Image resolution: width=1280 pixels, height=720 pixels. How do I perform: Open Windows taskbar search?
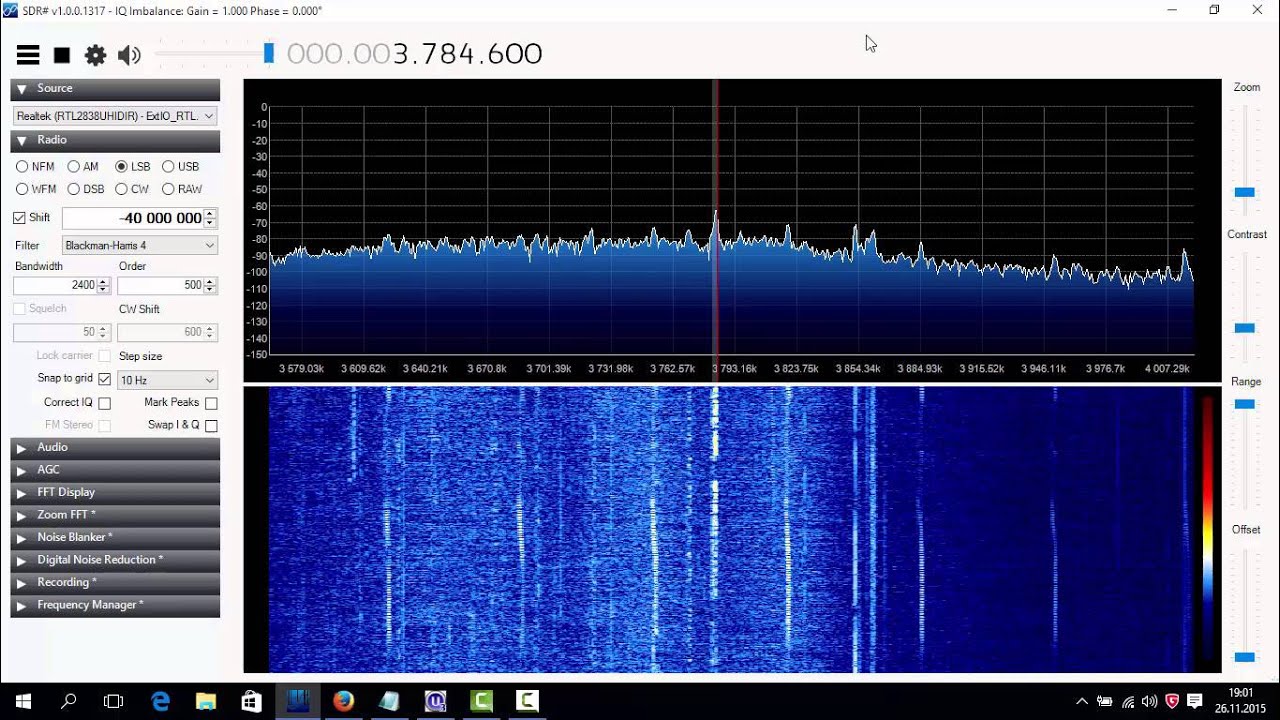[x=69, y=701]
